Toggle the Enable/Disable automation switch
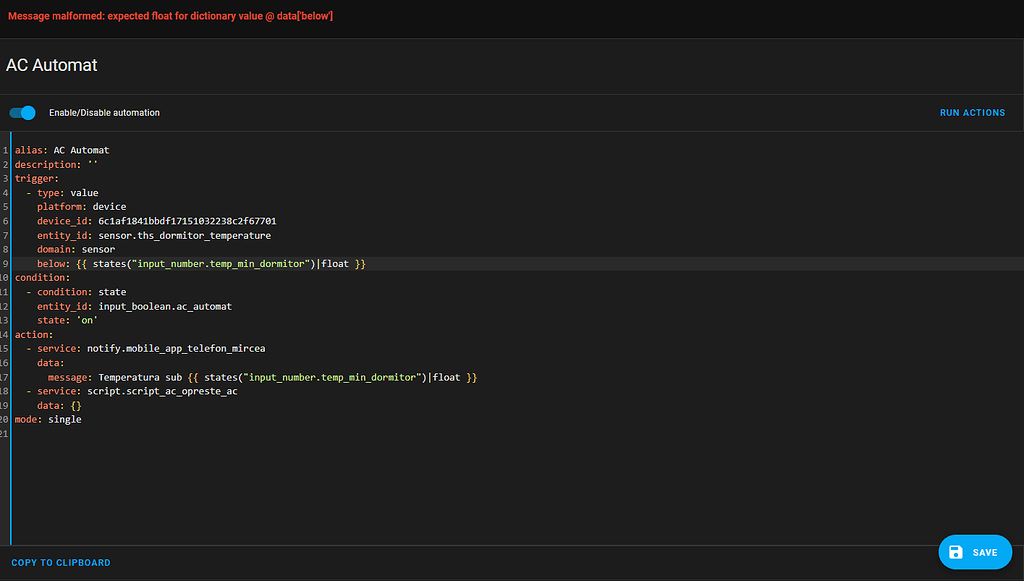1024x581 pixels. pos(21,112)
